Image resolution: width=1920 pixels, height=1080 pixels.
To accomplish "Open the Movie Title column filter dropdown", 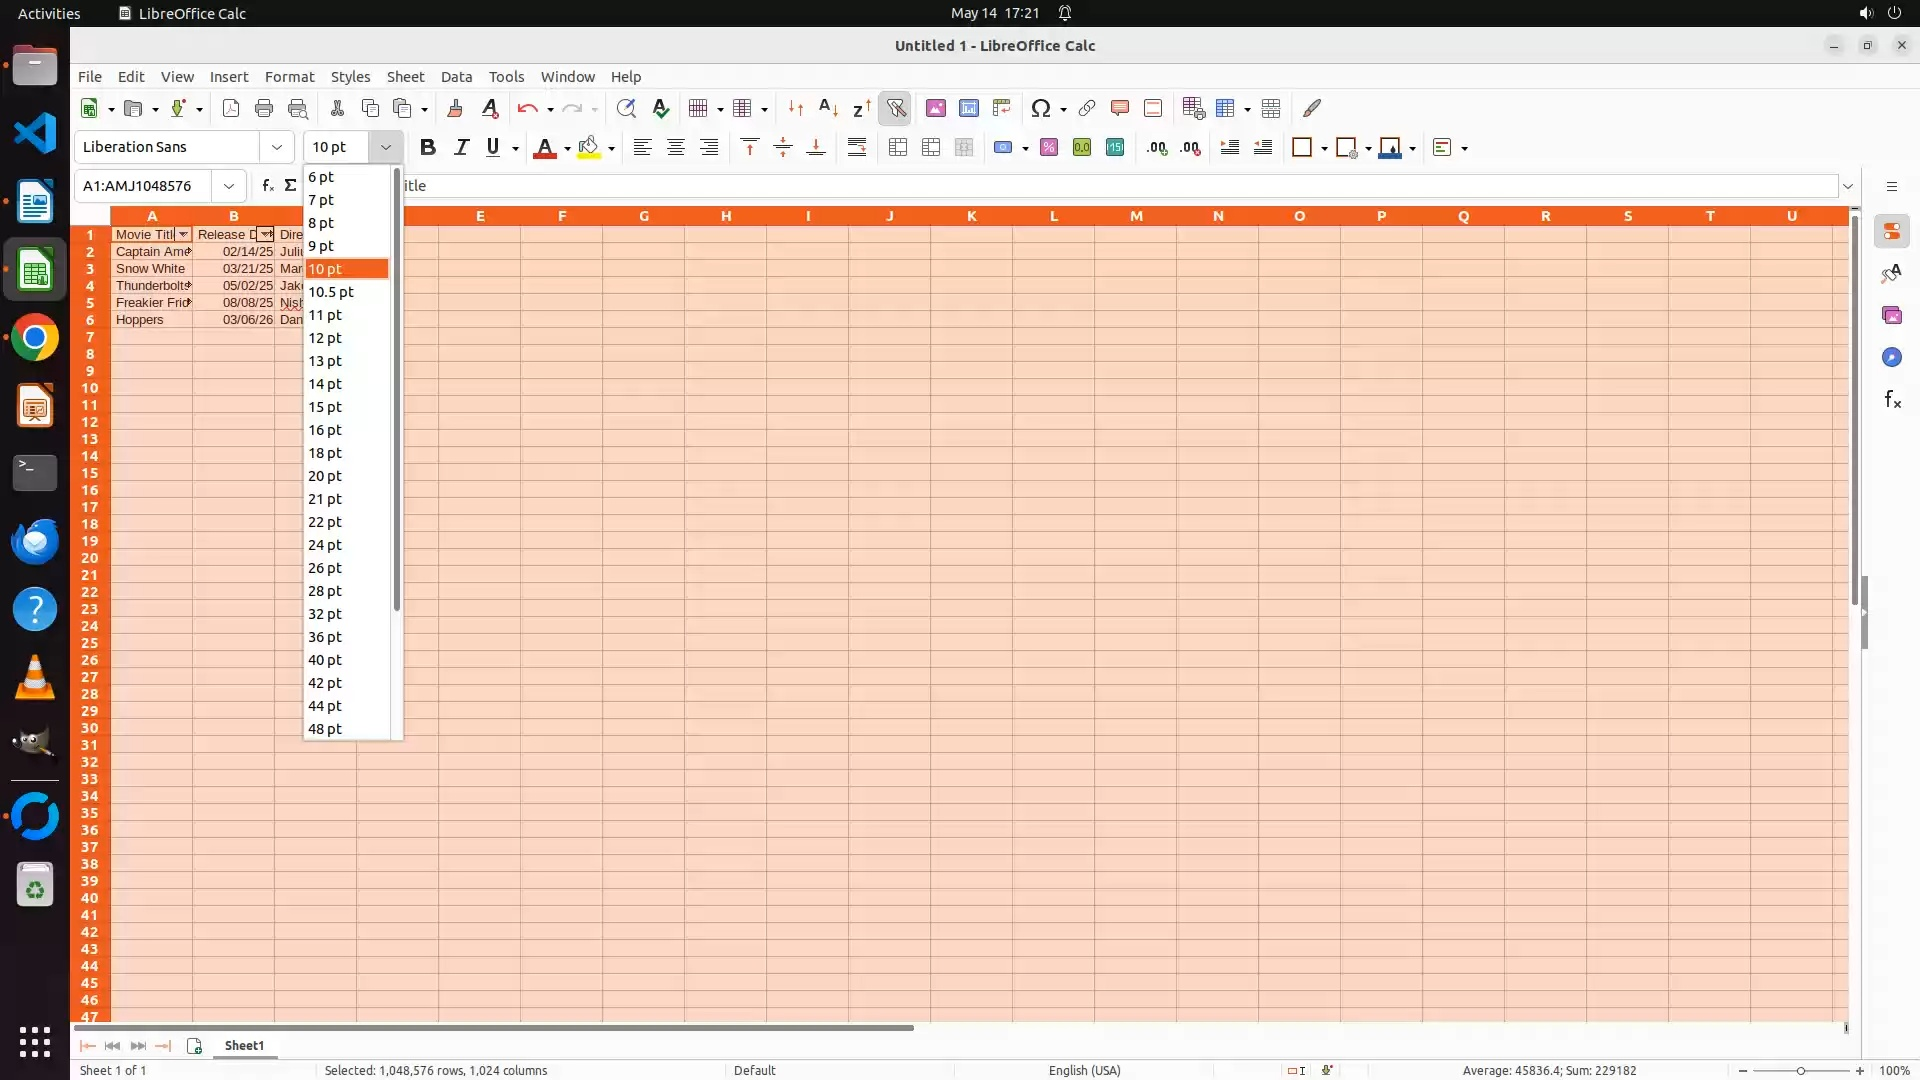I will [x=183, y=234].
